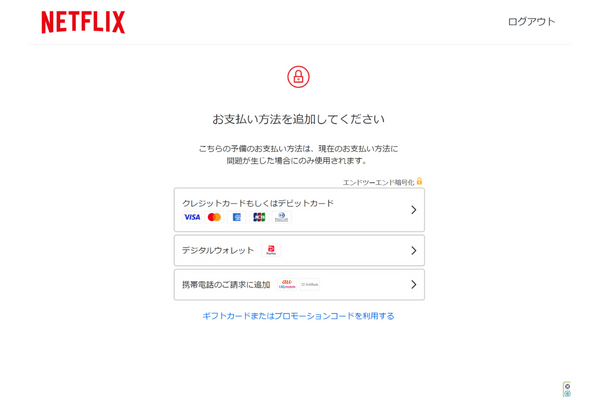Screen dimensions: 600x400
Task: Select クレジットカードもしくはデビットカード label
Action: 258,203
